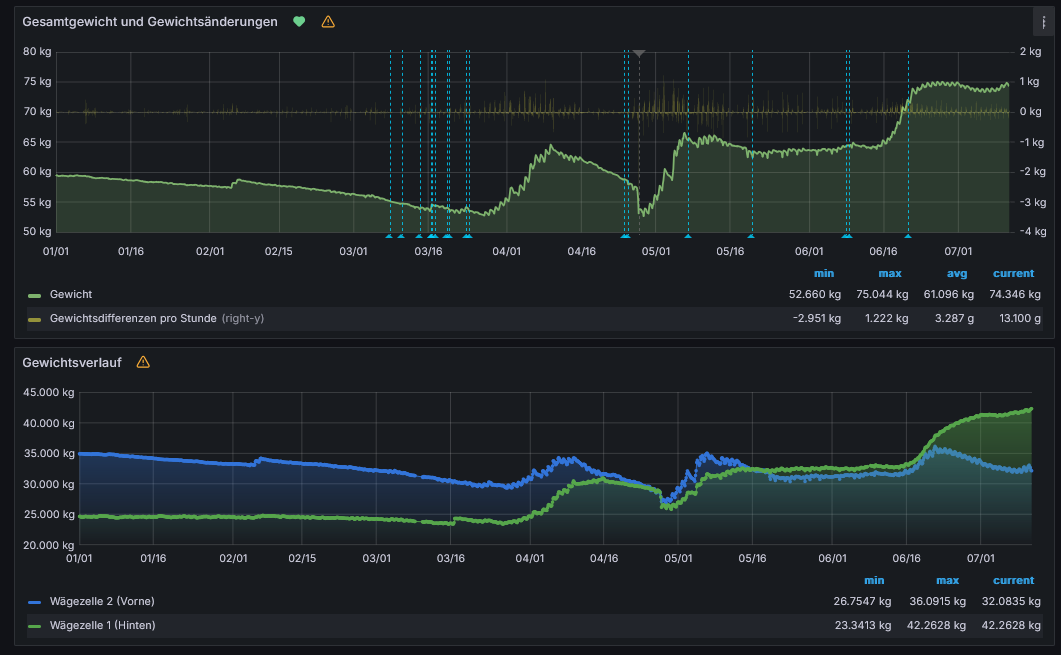Viewport: 1061px width, 655px height.
Task: Sort the first legend by min column
Action: (x=823, y=273)
